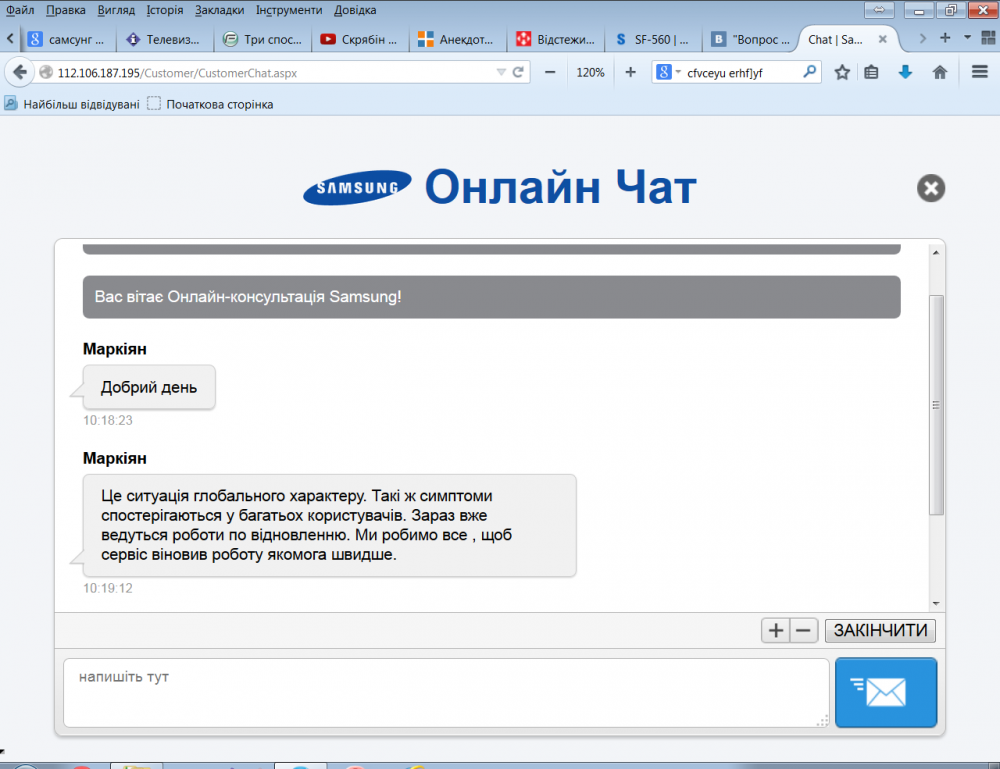Click the 'Онлайн Чат' heading
Image resolution: width=1000 pixels, height=769 pixels.
(x=561, y=187)
